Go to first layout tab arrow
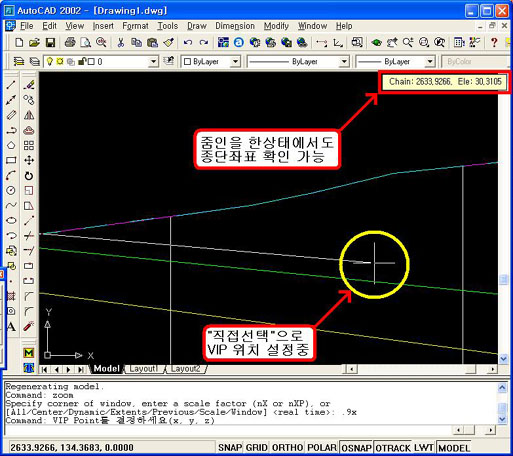Image resolution: width=513 pixels, height=456 pixels. (44, 369)
